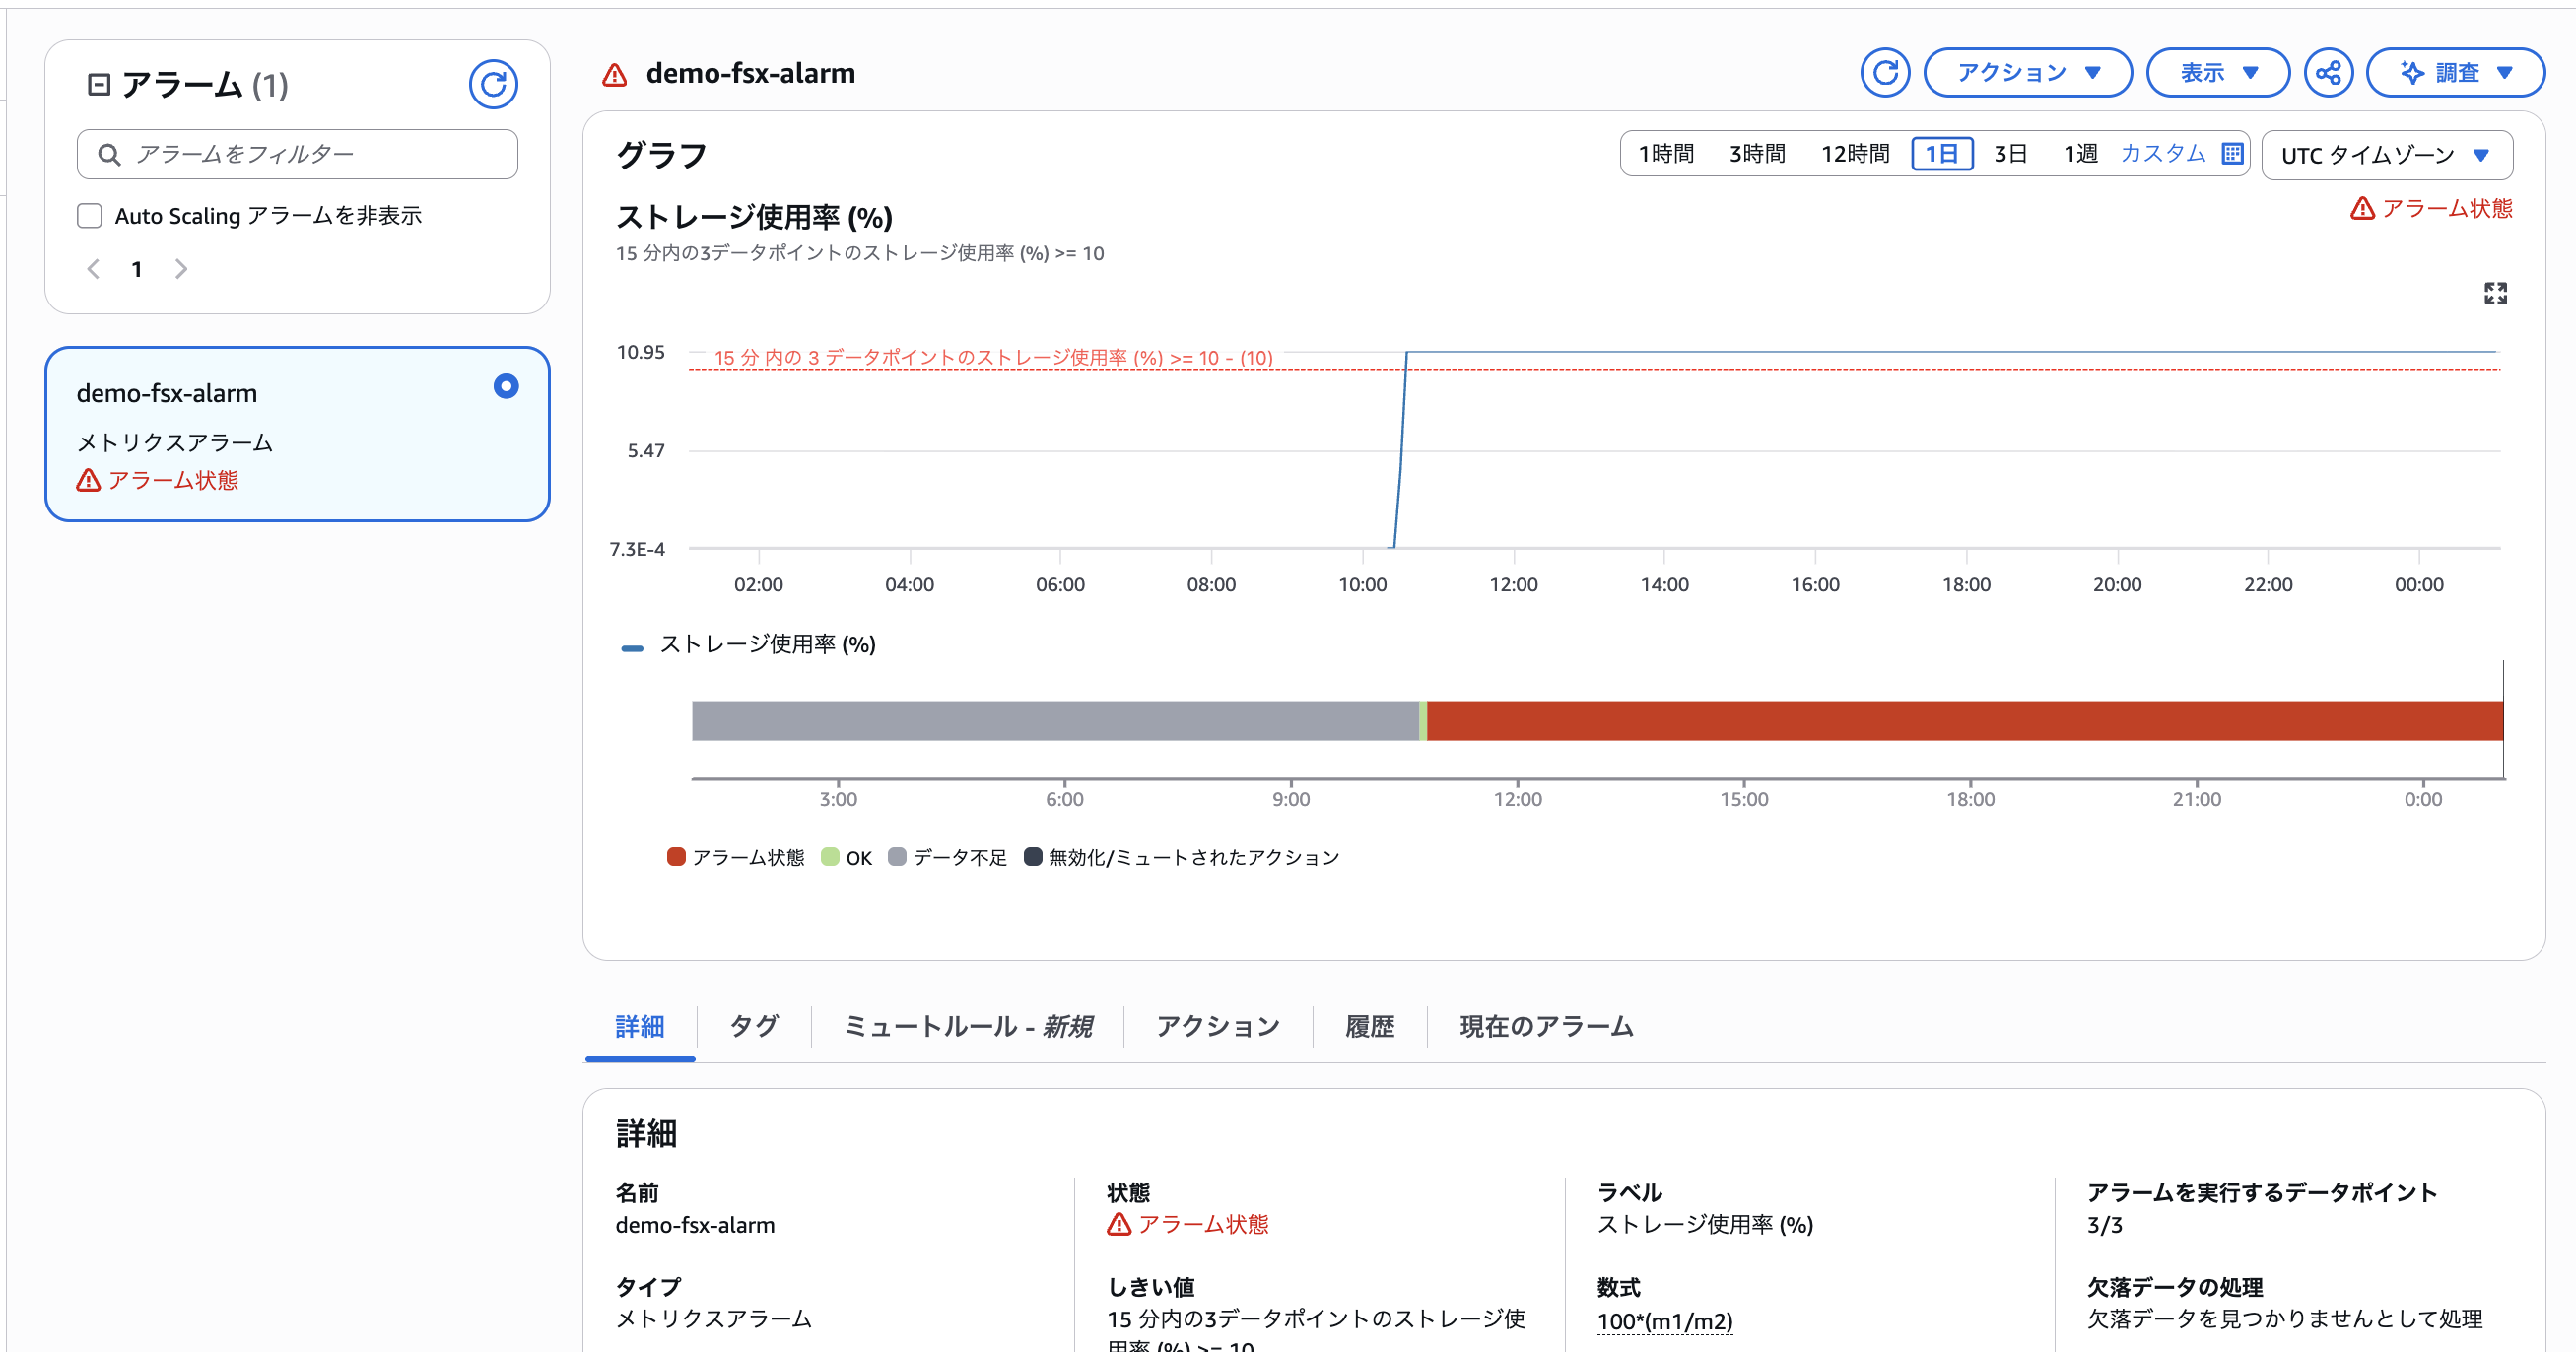This screenshot has width=2576, height=1352.
Task: Open the UTC タイムゾーン selector
Action: (x=2385, y=155)
